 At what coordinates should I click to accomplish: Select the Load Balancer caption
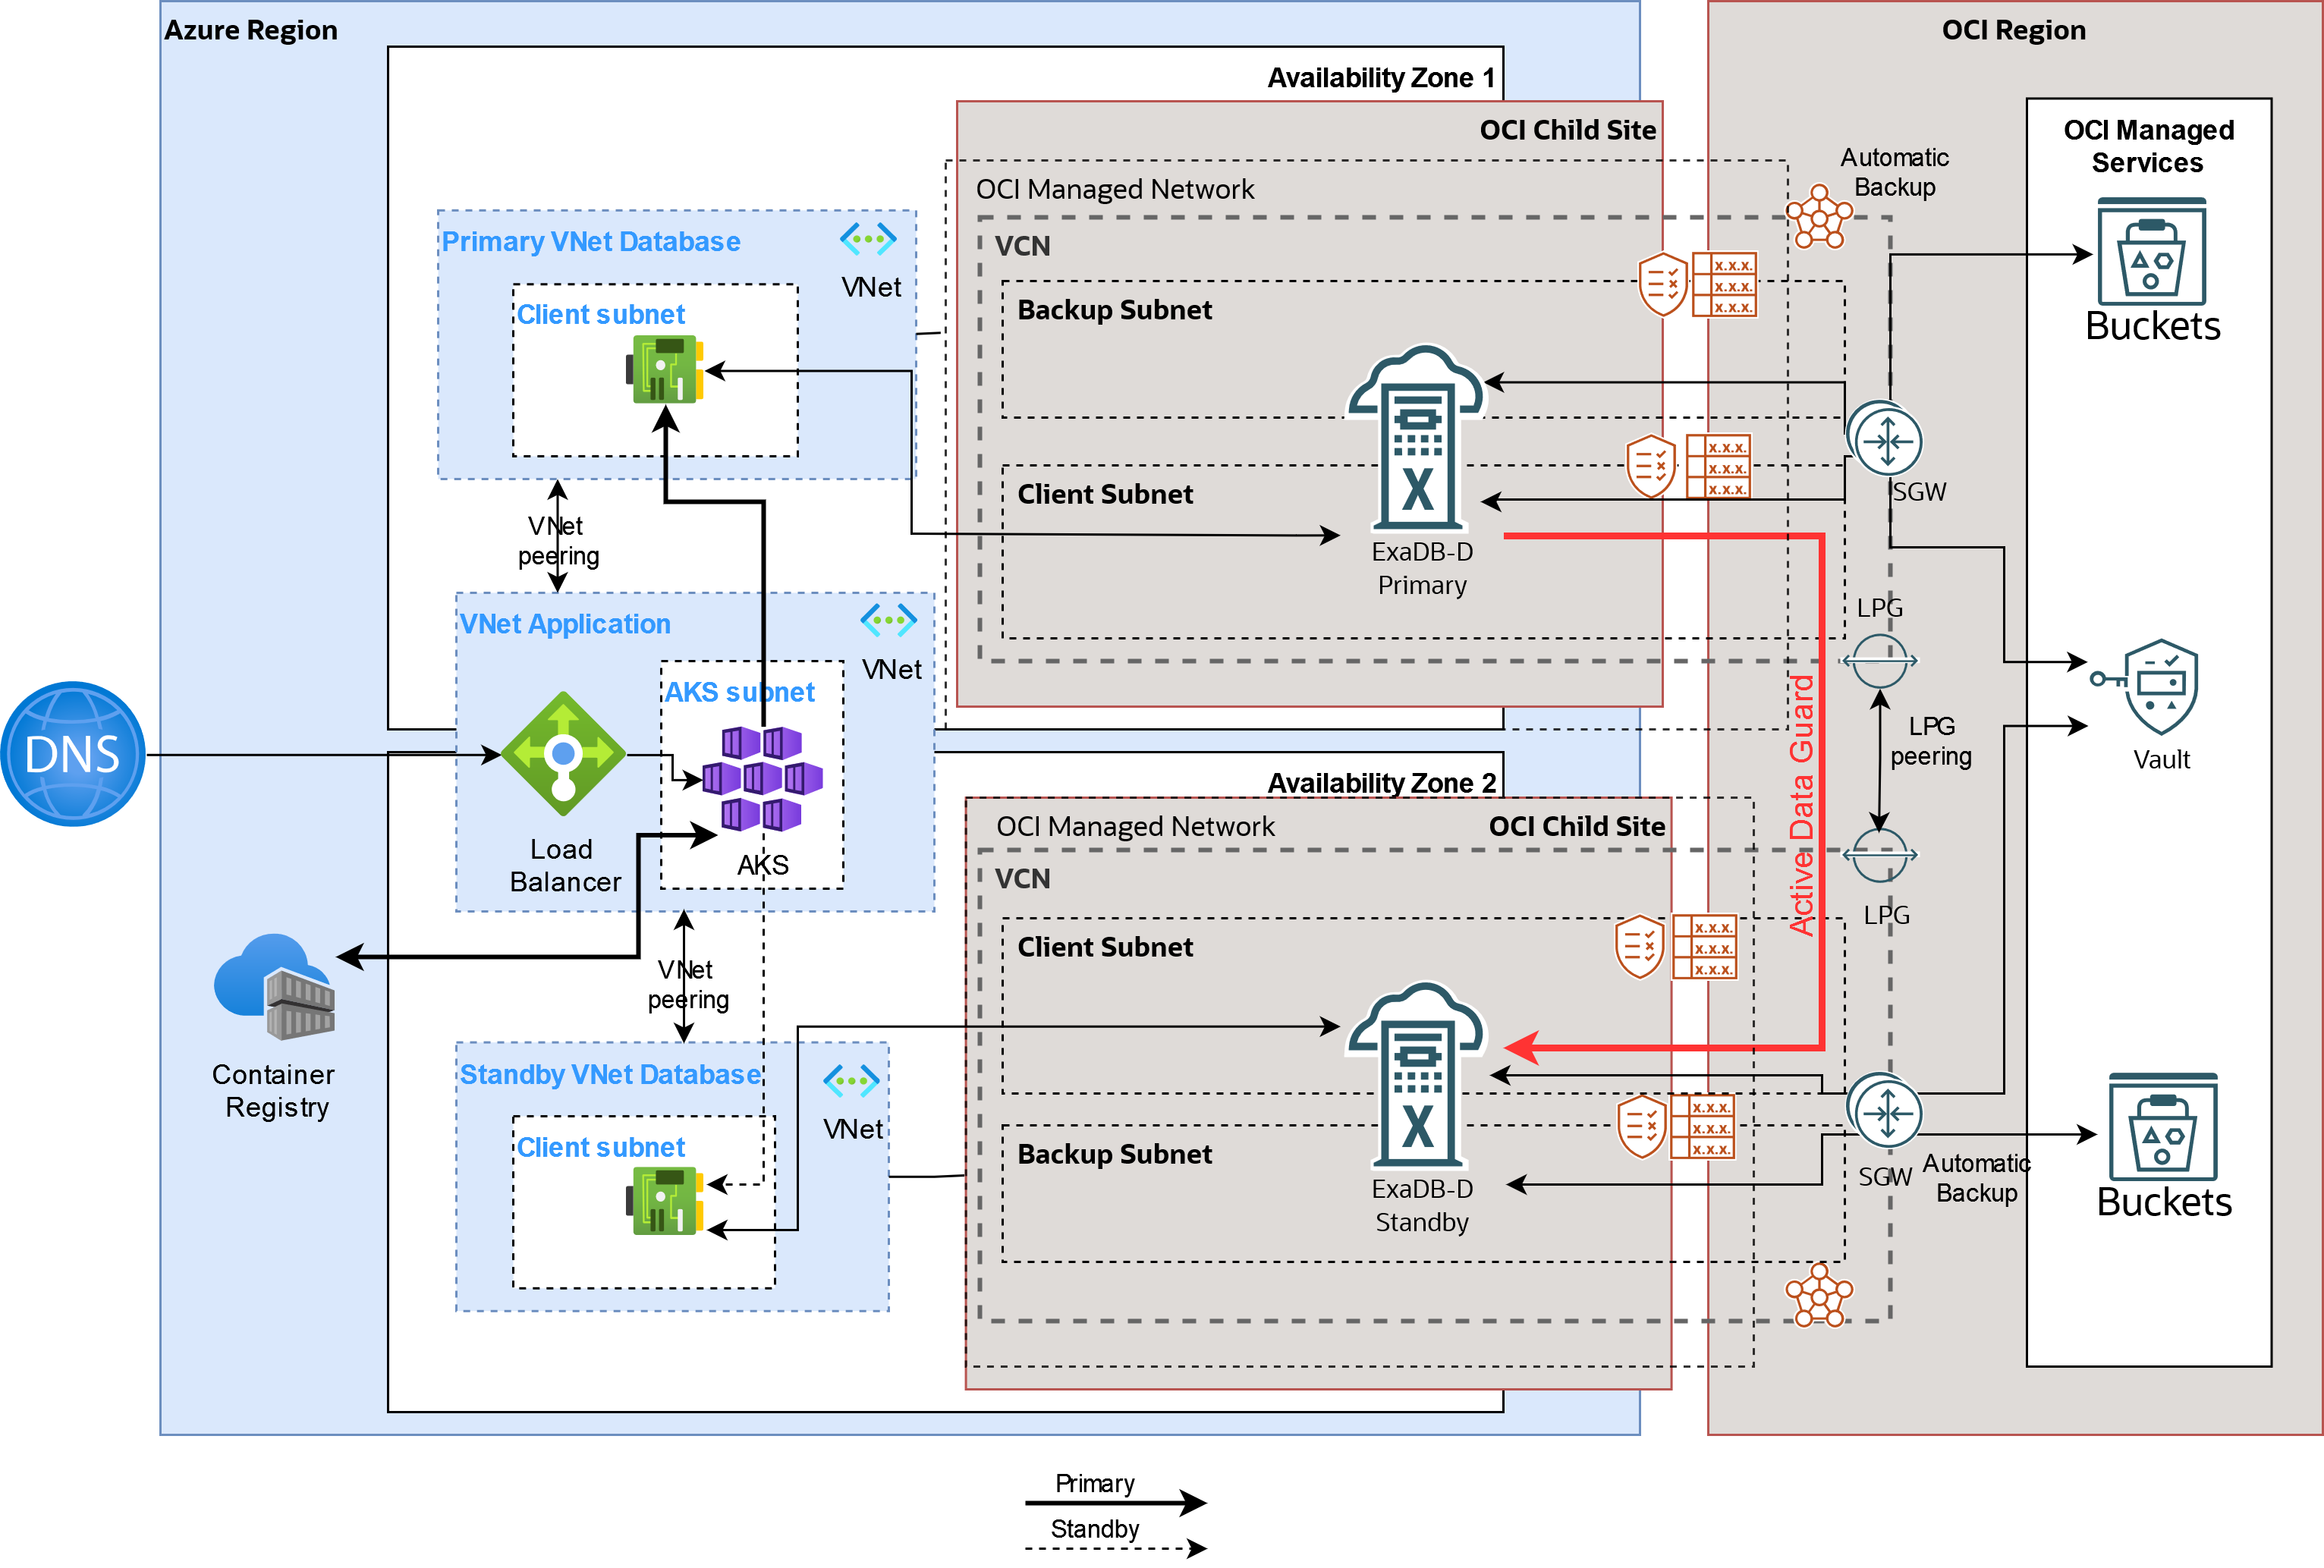pos(564,865)
